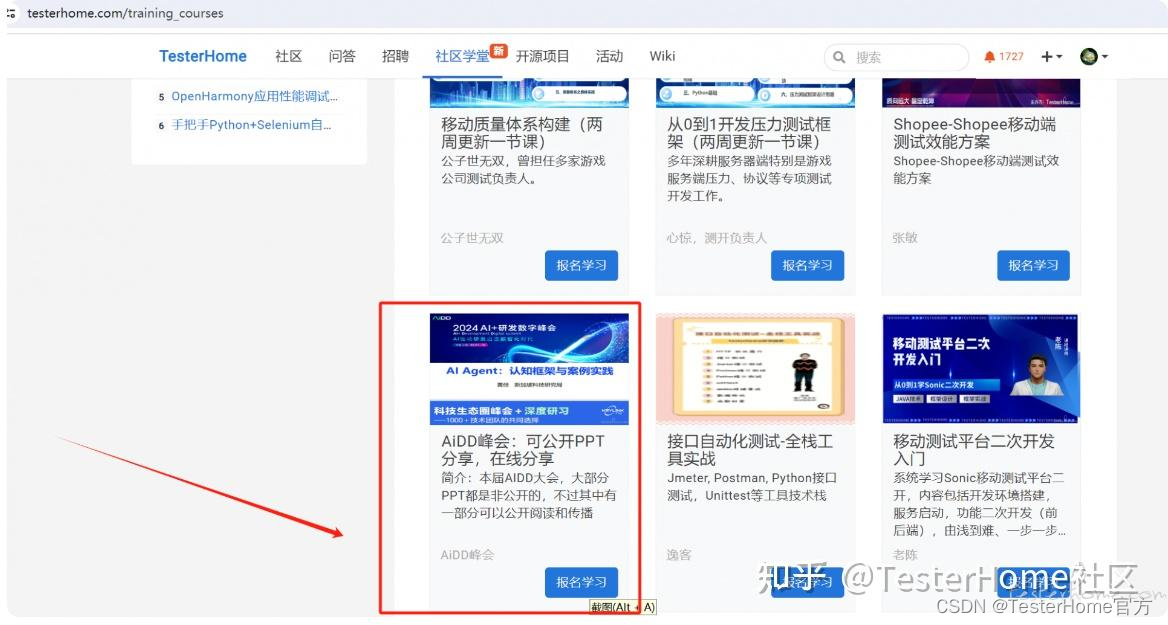Open the avatar dropdown arrow
This screenshot has height=625, width=1168.
[1104, 57]
